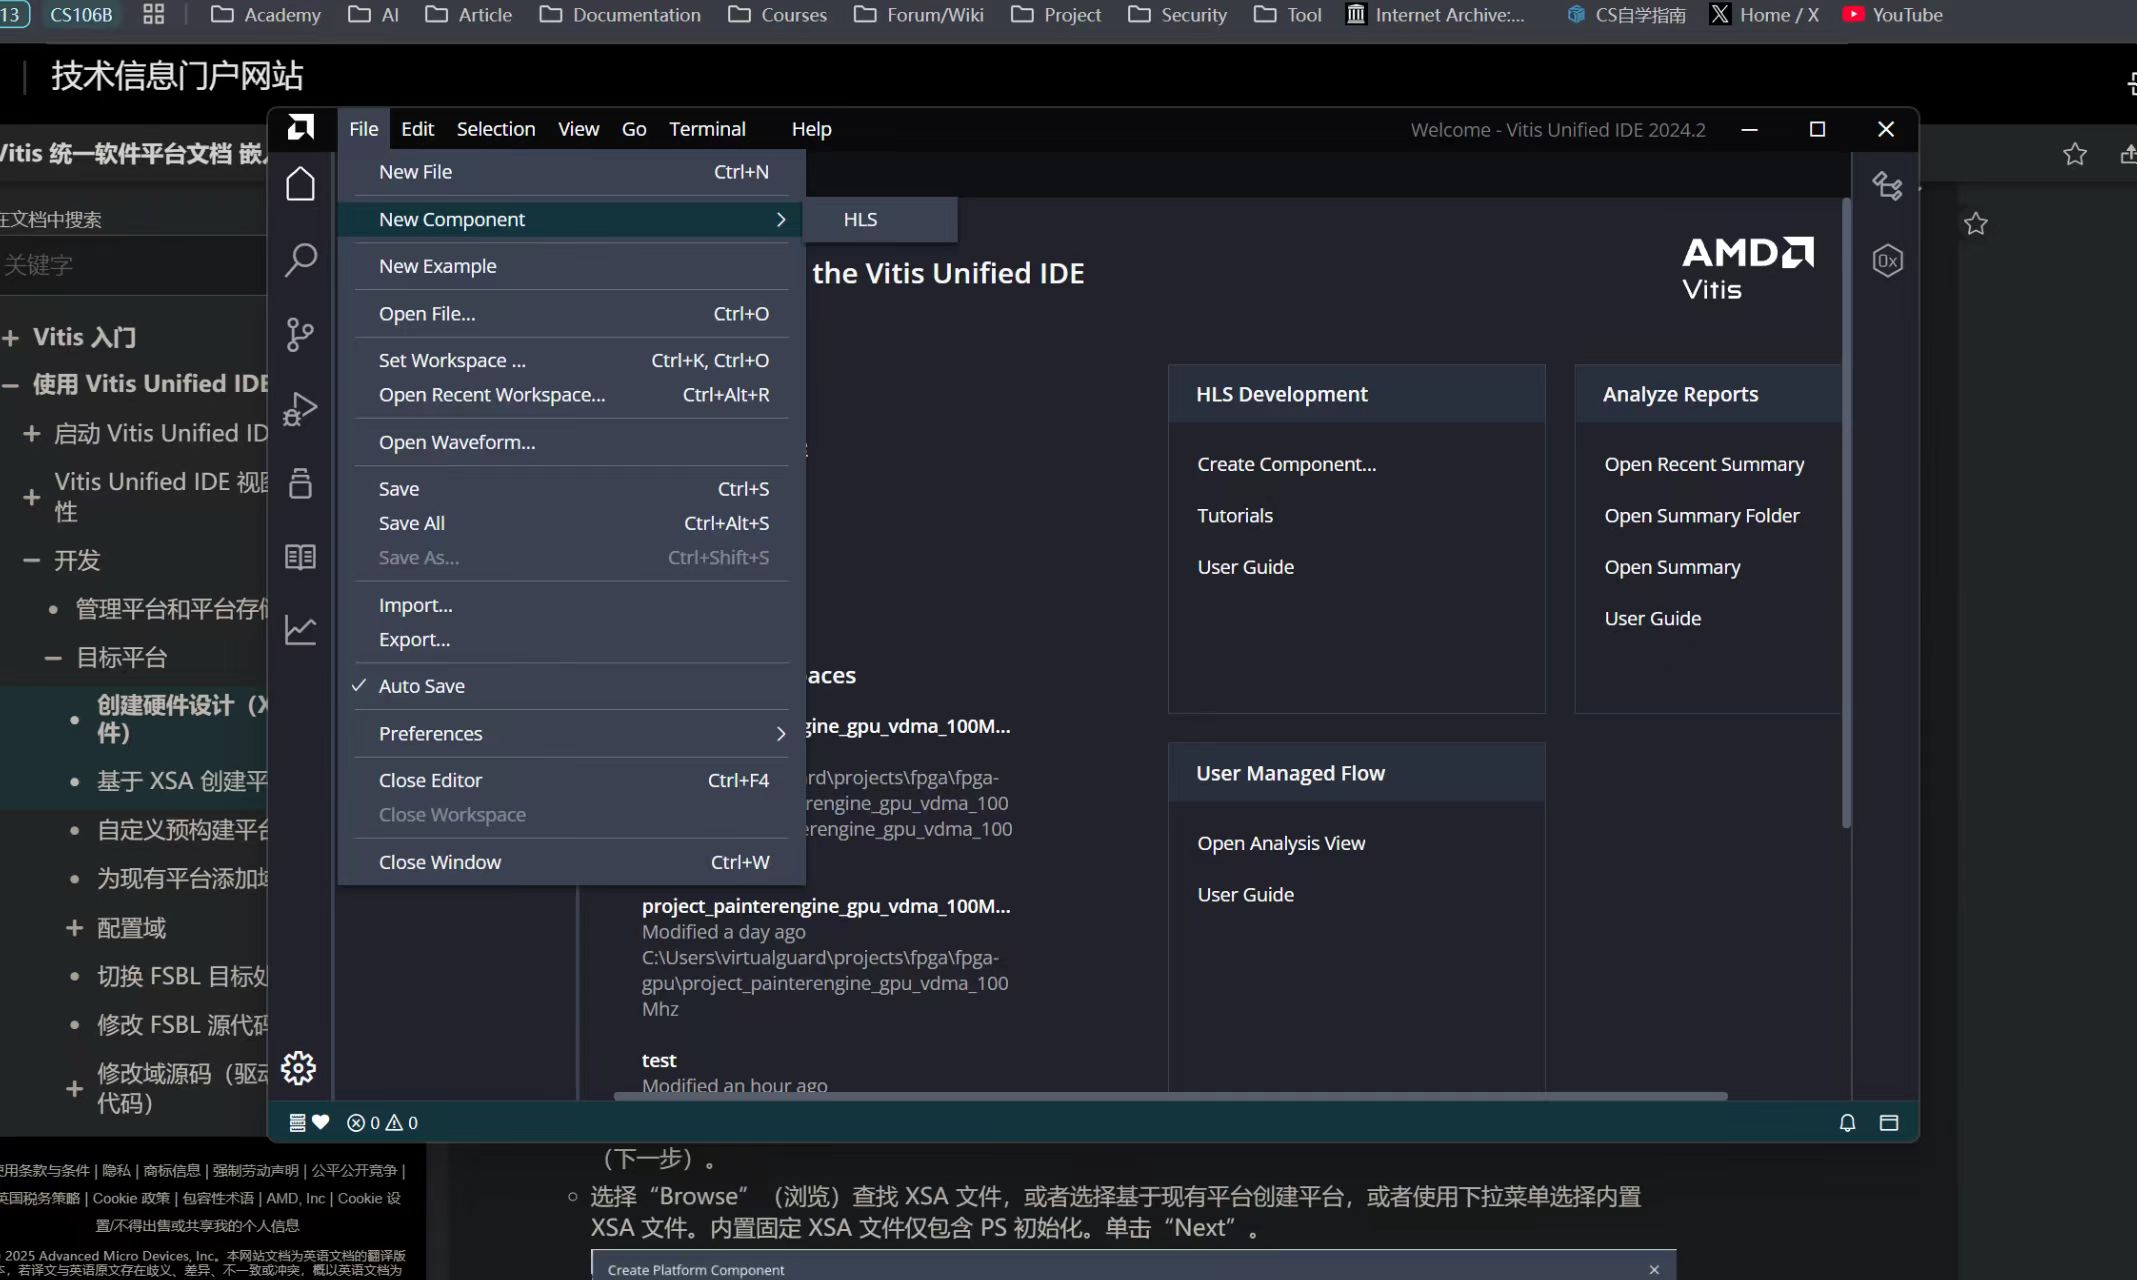
Task: Collapse the 使用 Vitis Unified IDE section
Action: [11, 385]
